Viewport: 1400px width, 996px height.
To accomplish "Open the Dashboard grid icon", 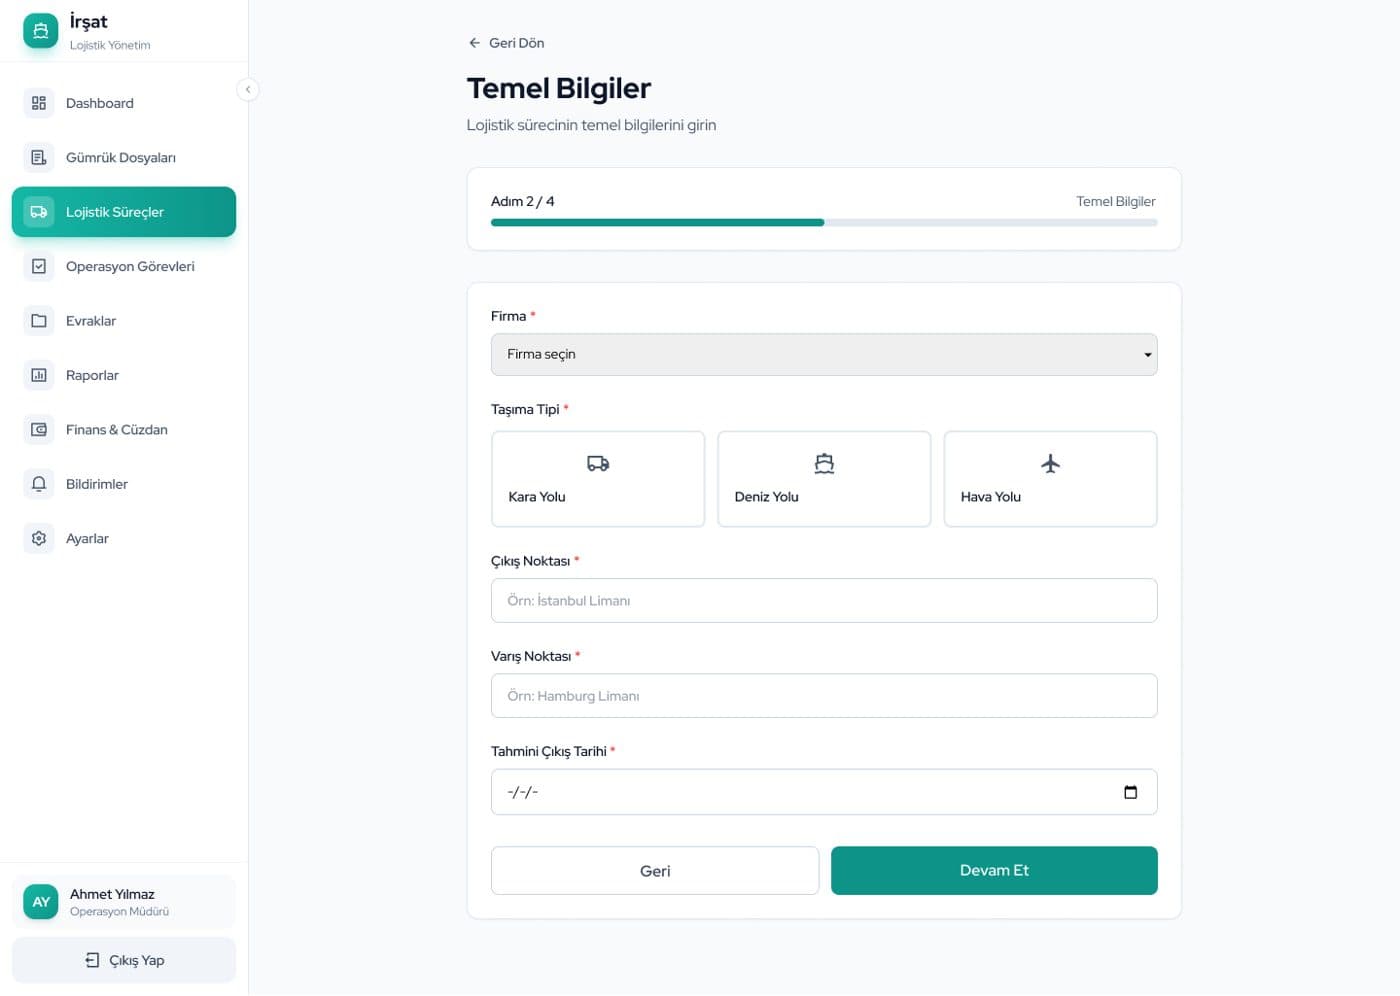I will [x=39, y=103].
